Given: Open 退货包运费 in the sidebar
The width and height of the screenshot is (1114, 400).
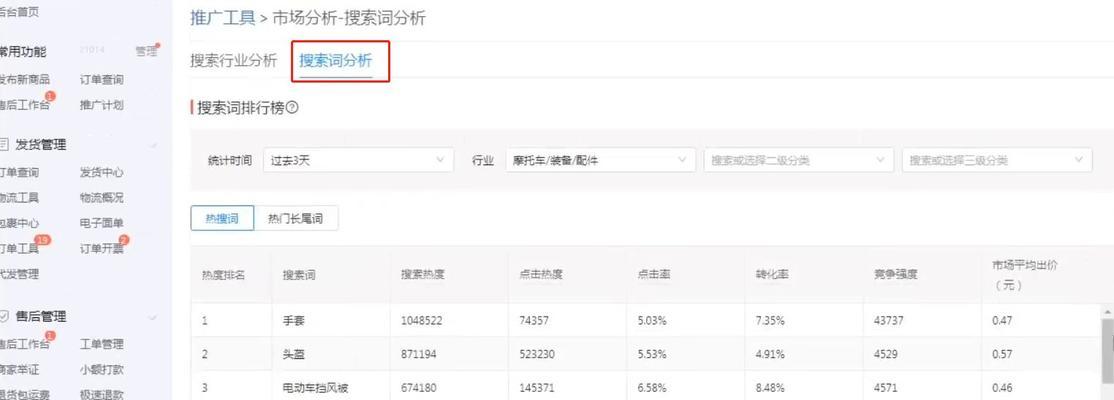Looking at the screenshot, I should 25,394.
